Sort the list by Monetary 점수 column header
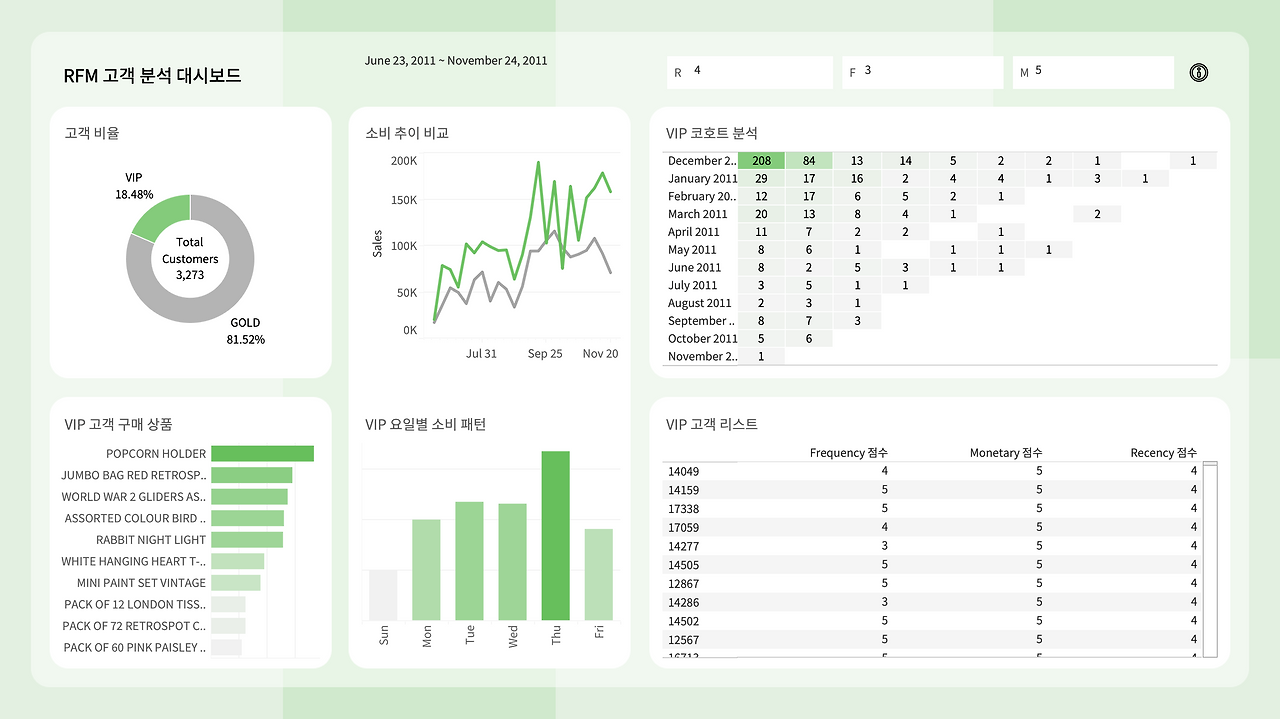Screen dimensions: 1280x719 tap(1004, 452)
